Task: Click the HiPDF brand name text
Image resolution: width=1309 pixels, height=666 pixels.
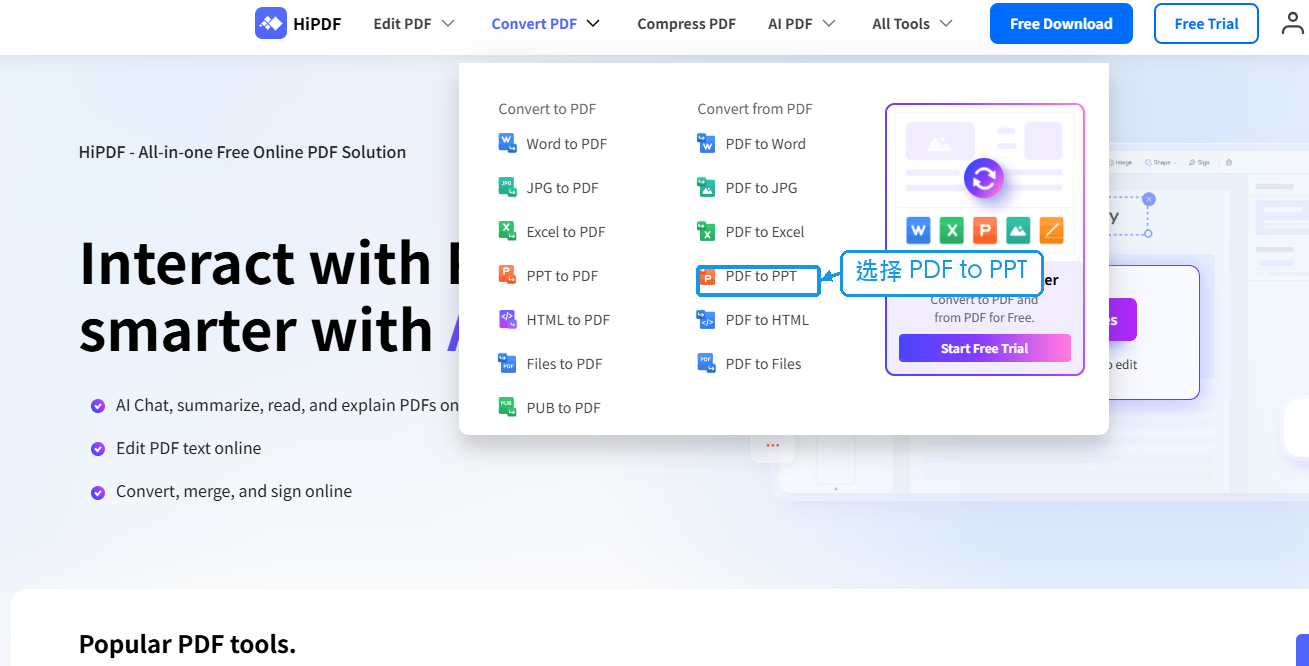Action: (x=317, y=23)
